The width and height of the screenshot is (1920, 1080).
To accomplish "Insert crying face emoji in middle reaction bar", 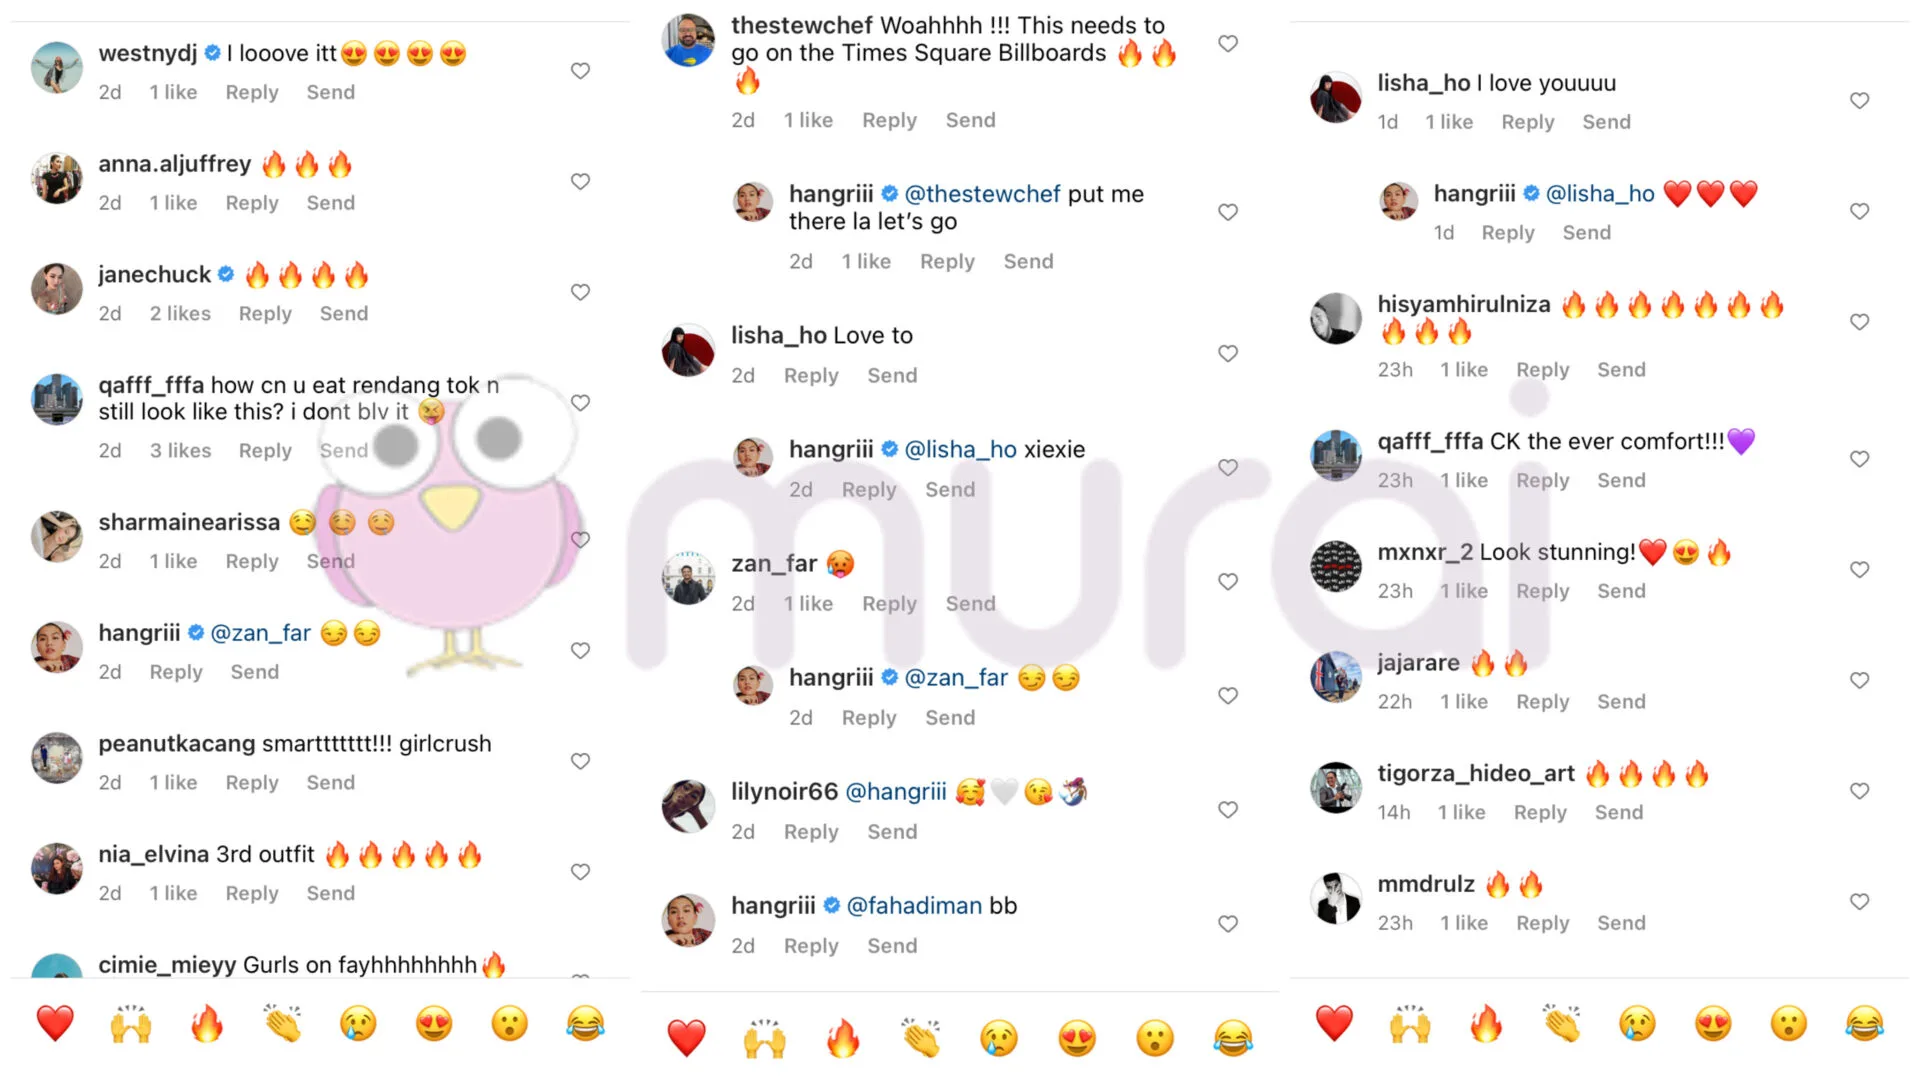I will point(998,1038).
